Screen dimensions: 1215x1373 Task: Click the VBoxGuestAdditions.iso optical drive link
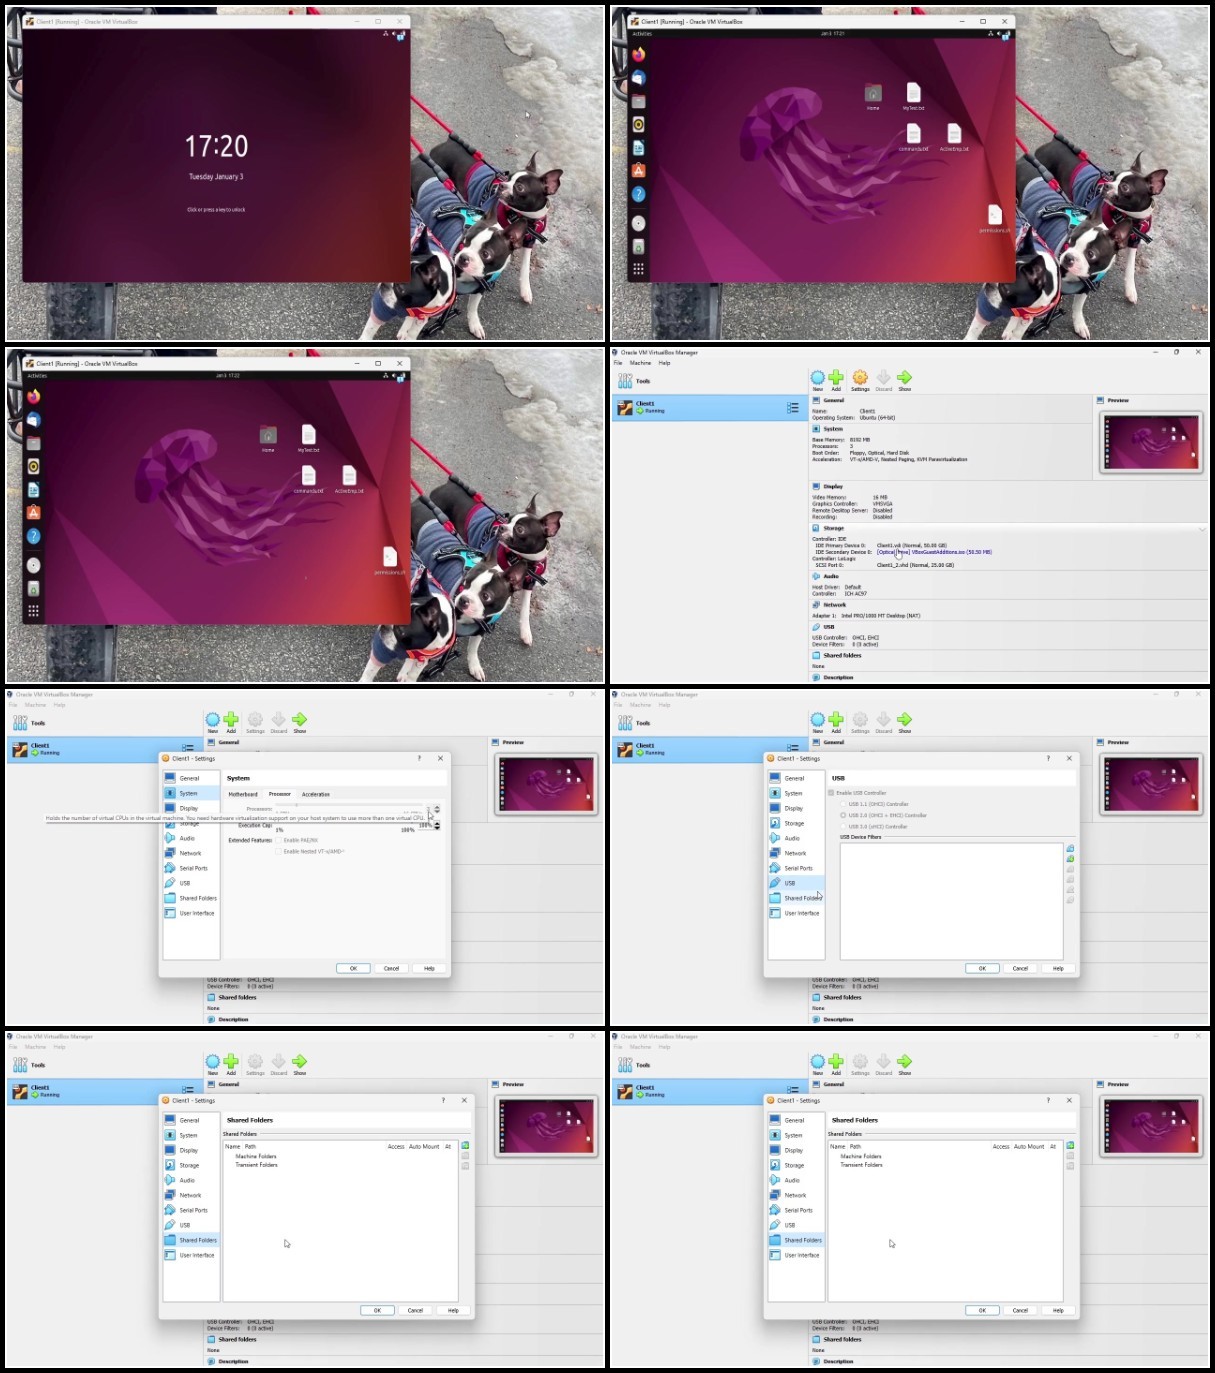click(x=935, y=552)
